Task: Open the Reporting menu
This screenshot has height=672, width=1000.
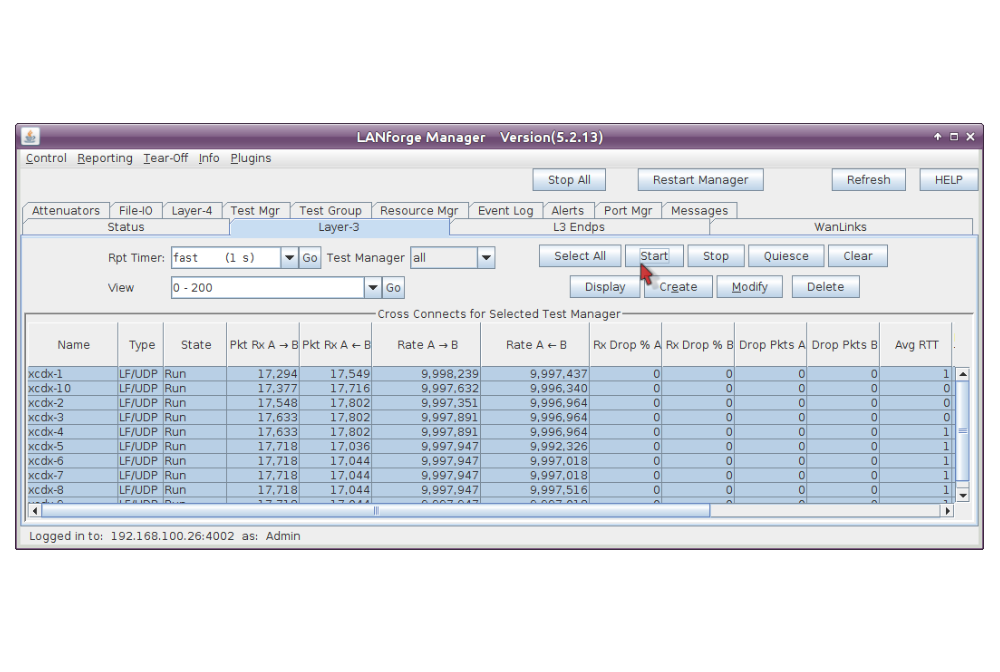Action: click(x=105, y=158)
